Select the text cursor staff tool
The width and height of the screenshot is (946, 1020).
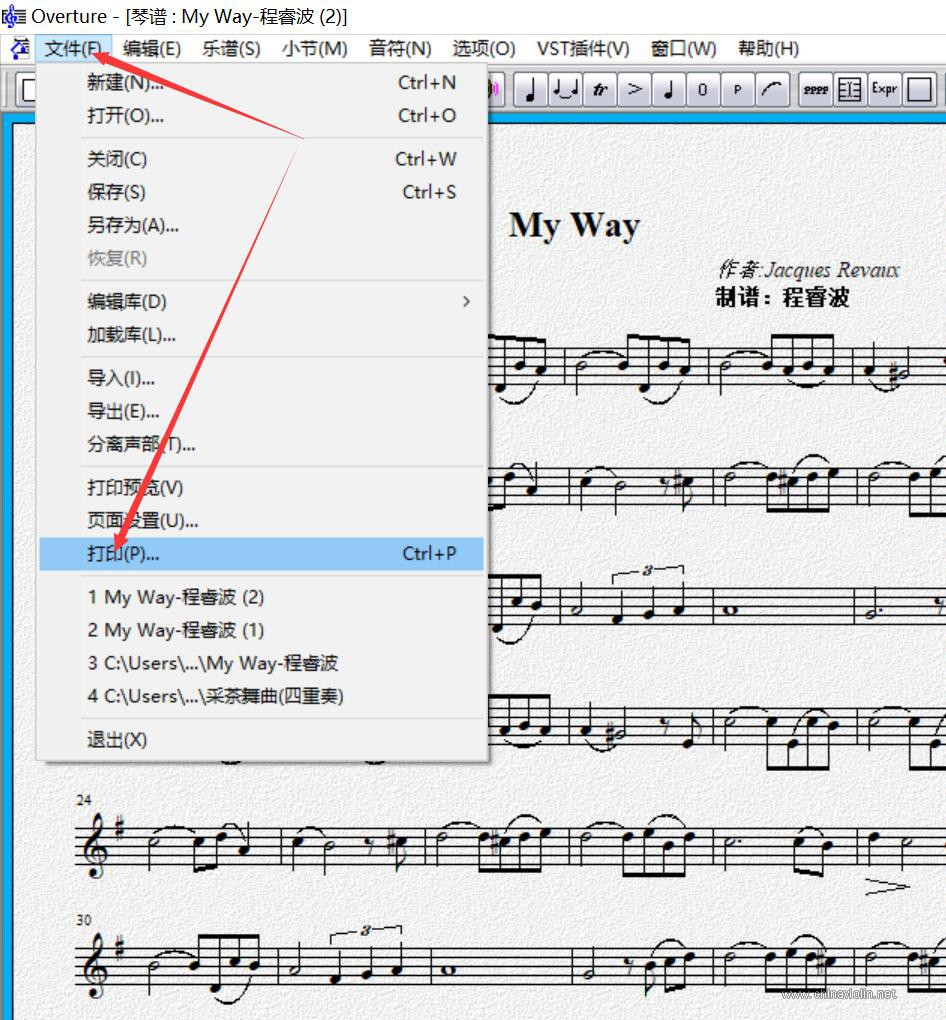[x=850, y=89]
